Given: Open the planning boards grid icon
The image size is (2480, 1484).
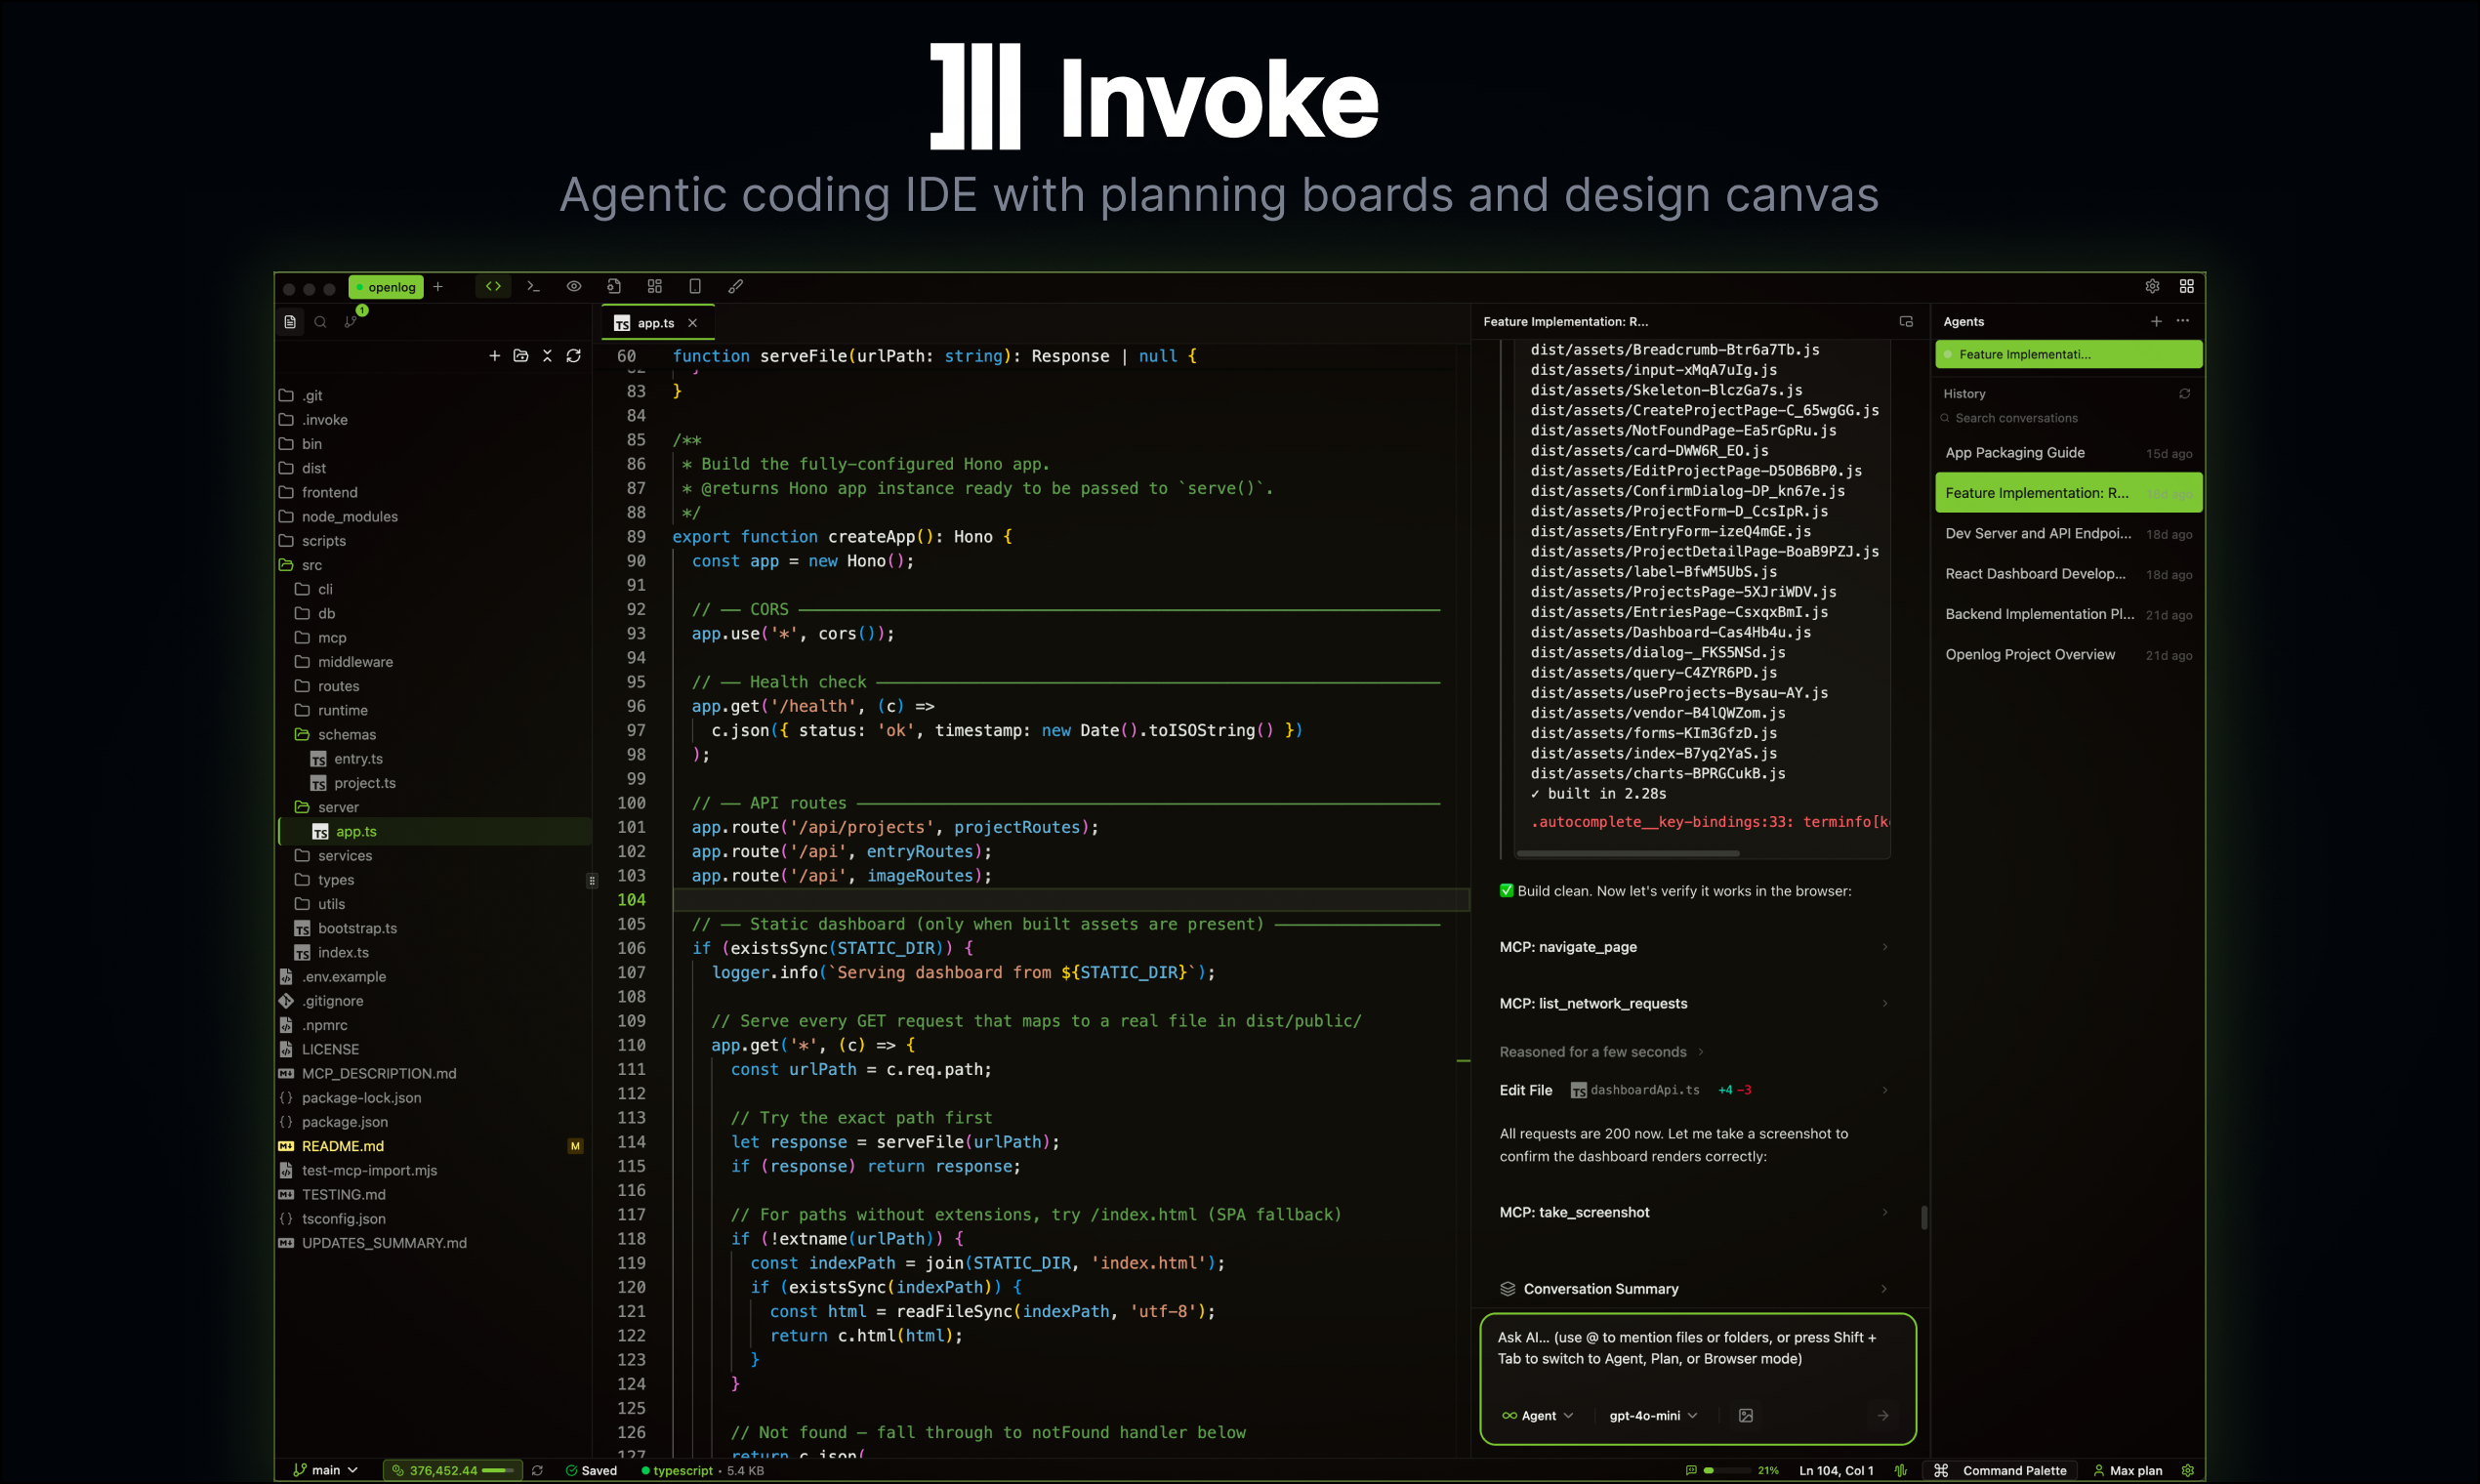Looking at the screenshot, I should point(655,287).
